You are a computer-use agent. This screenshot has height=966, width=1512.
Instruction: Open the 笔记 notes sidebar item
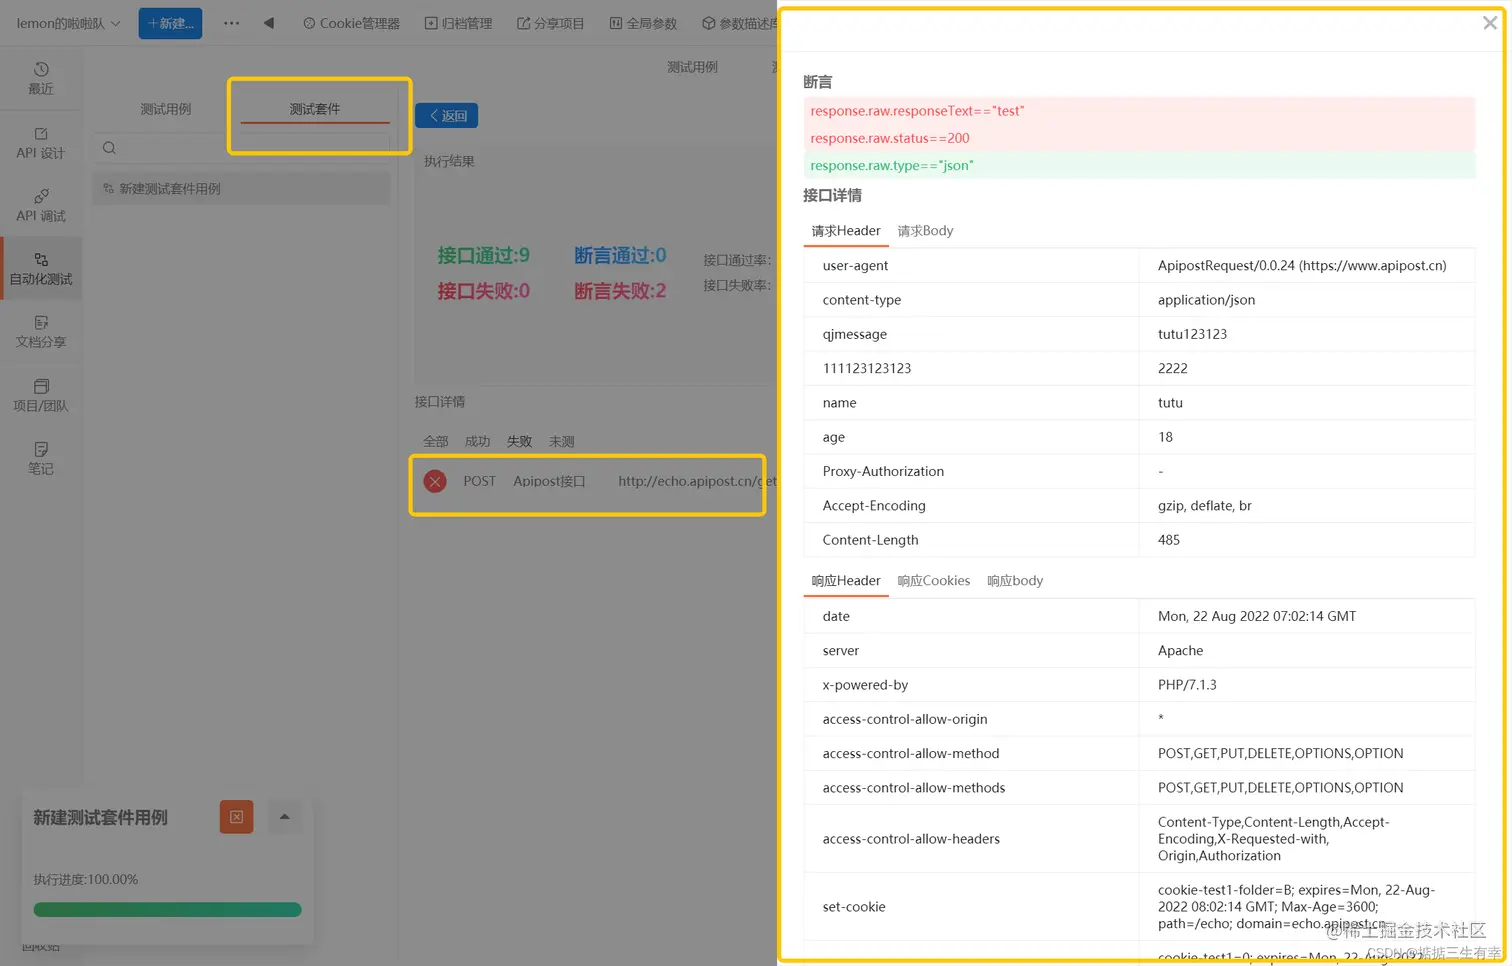click(x=41, y=458)
